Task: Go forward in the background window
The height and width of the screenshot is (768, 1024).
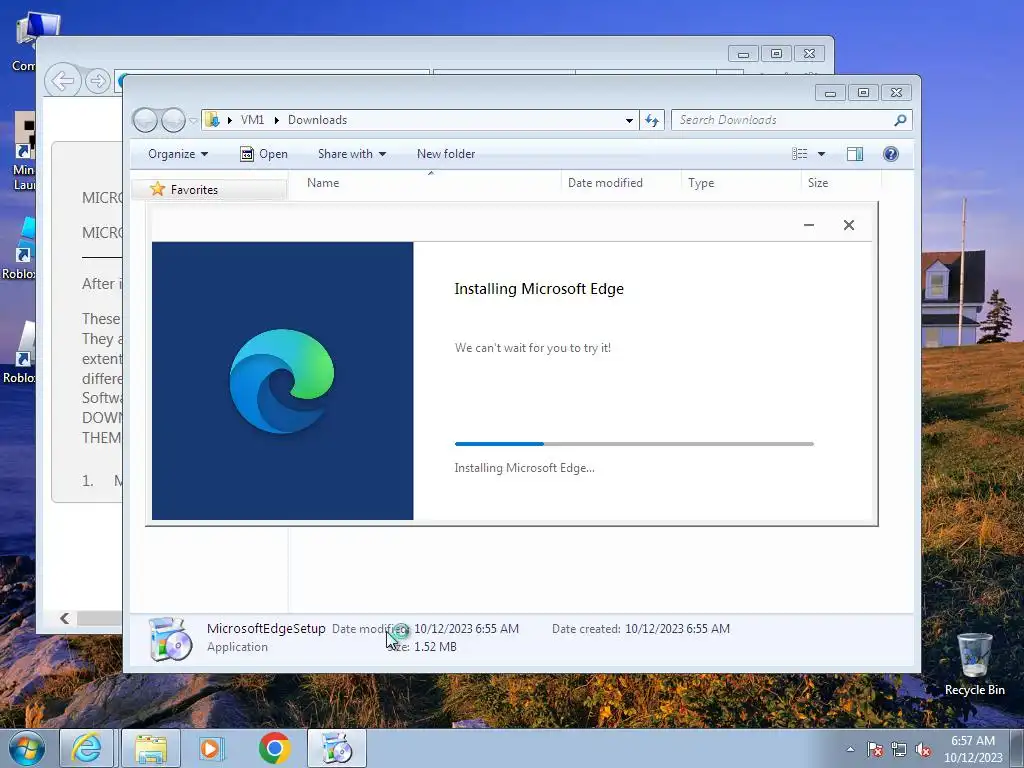Action: pyautogui.click(x=98, y=81)
